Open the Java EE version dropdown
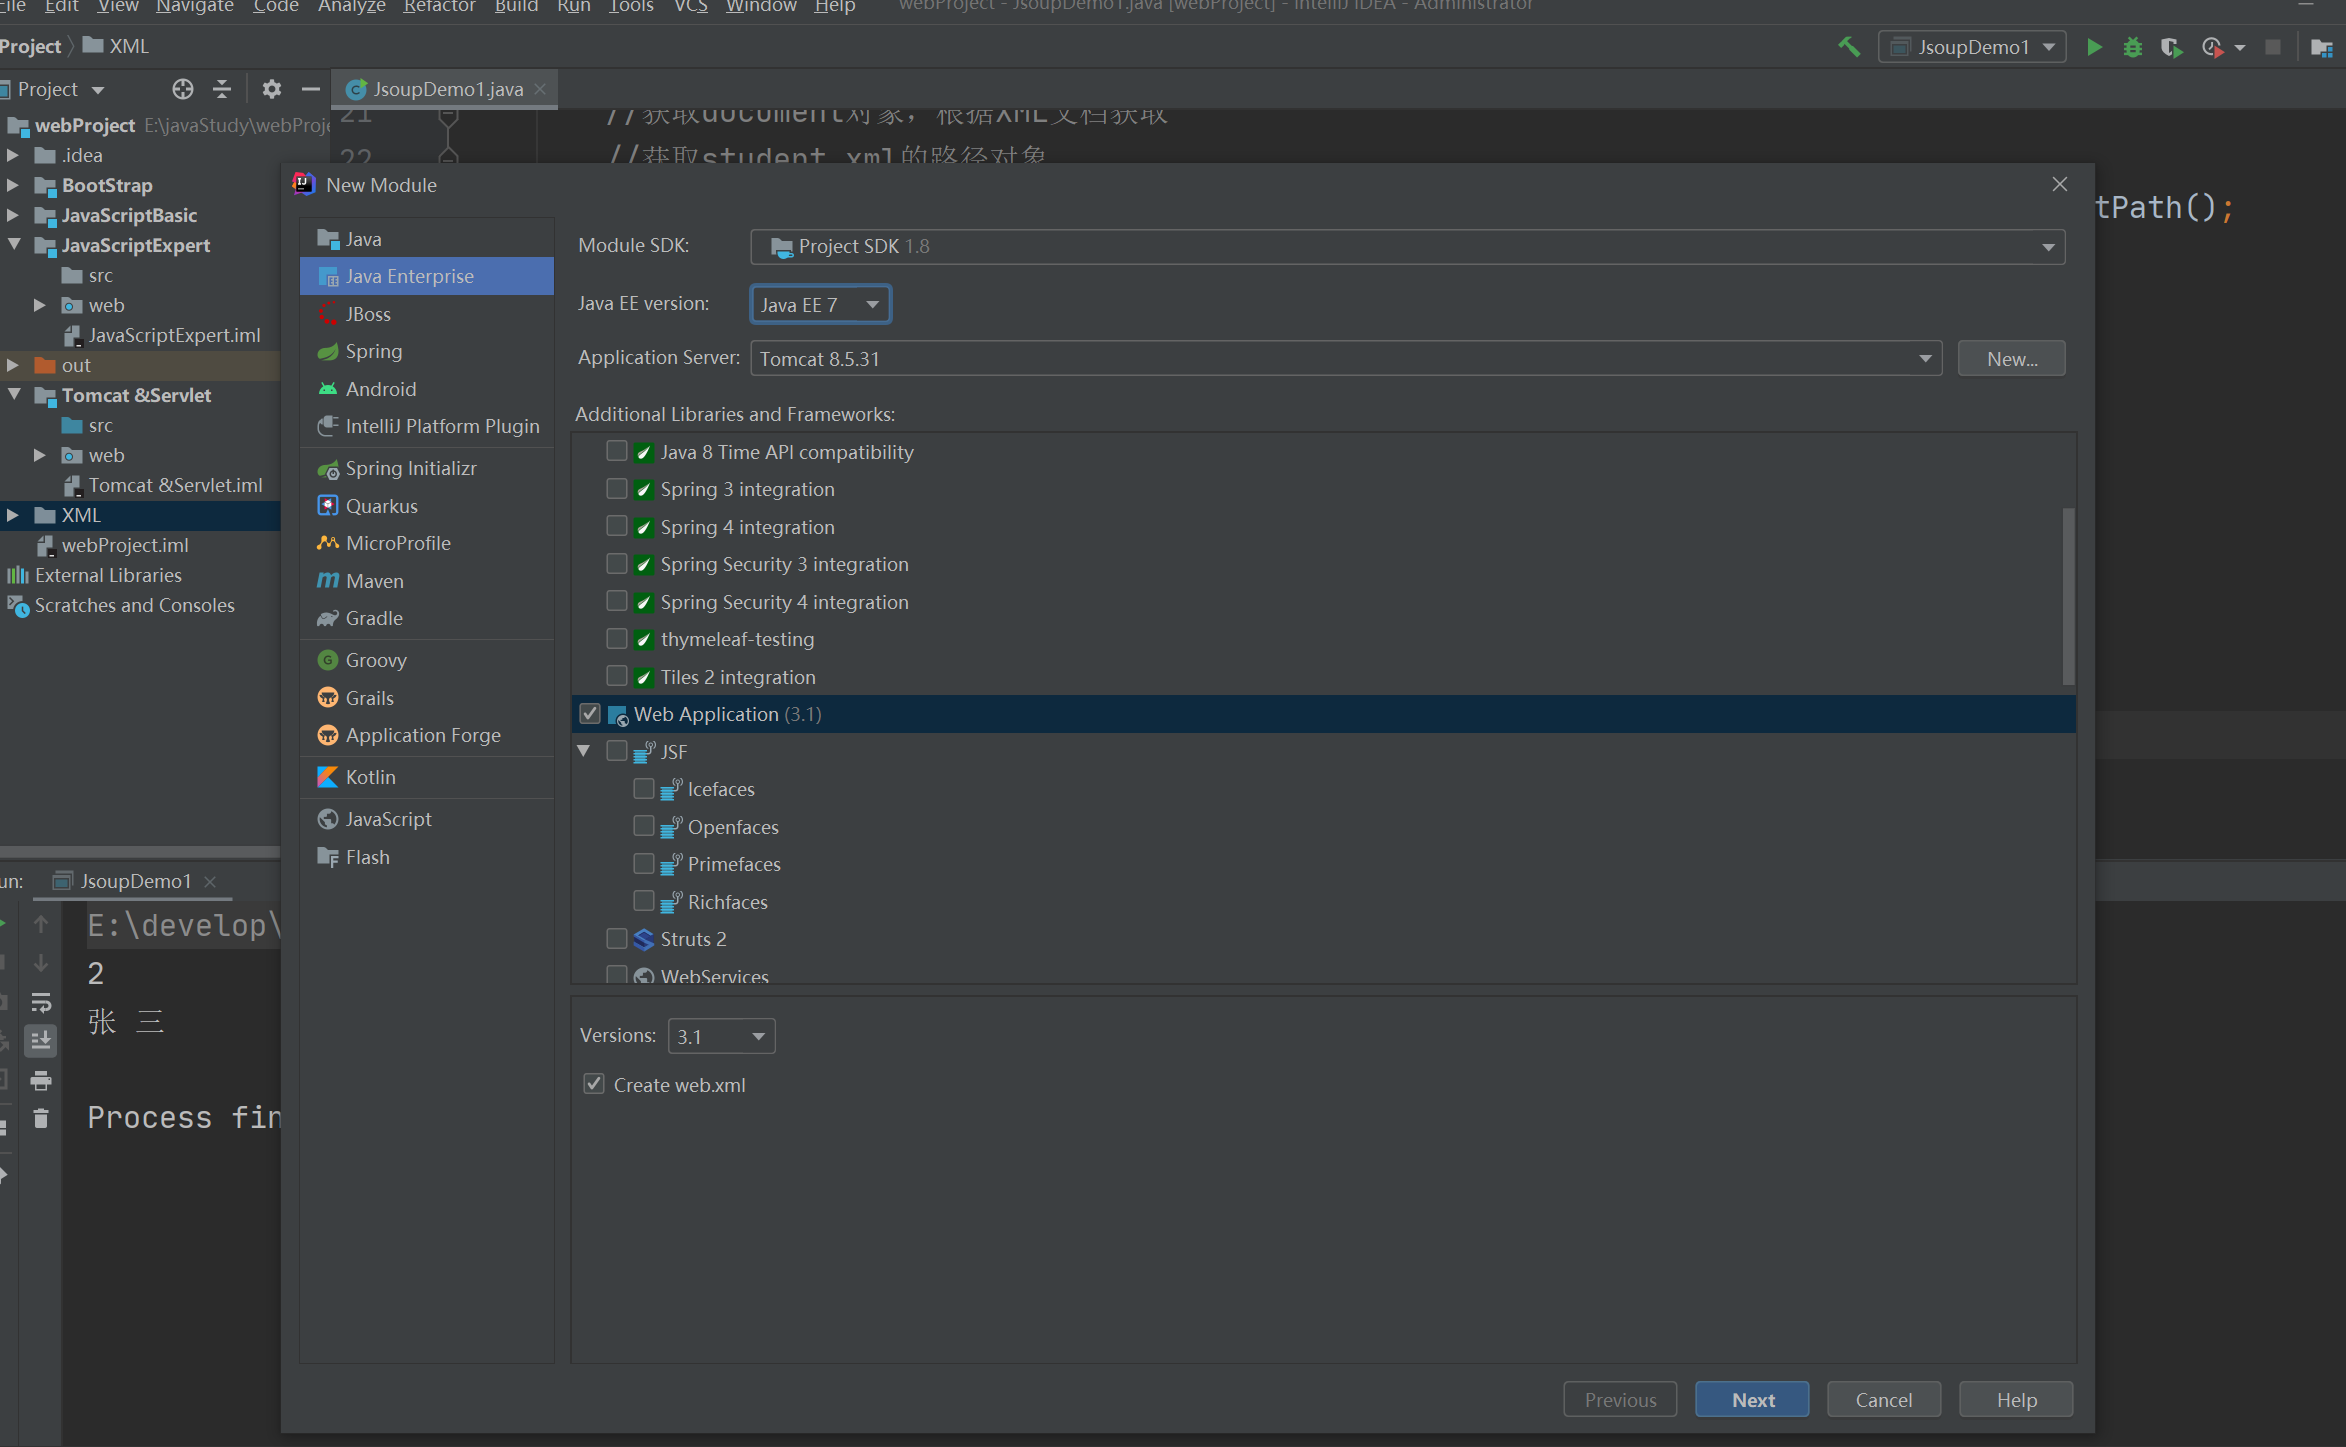Viewport: 2346px width, 1447px height. click(x=820, y=304)
